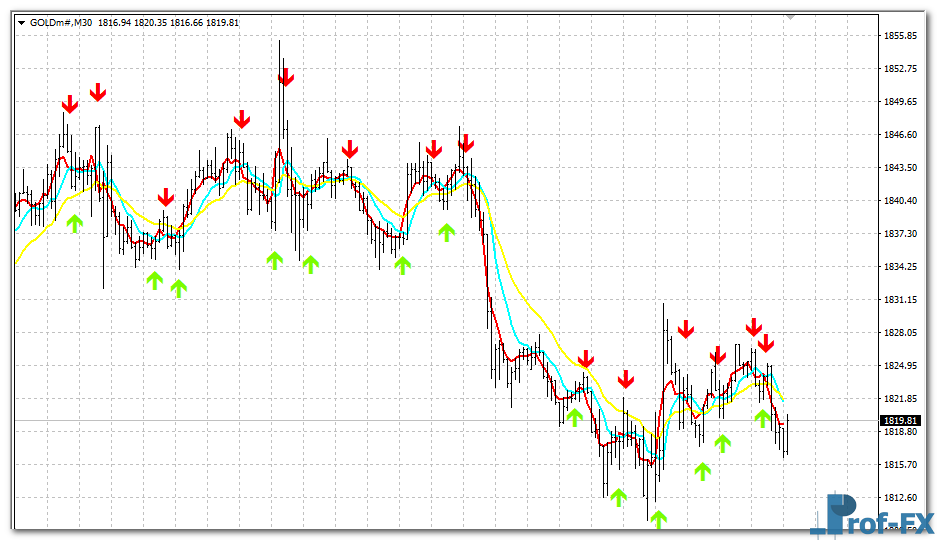Screen dimensions: 937x540
Task: Click the rightmost red down arrow signal
Action: [766, 343]
